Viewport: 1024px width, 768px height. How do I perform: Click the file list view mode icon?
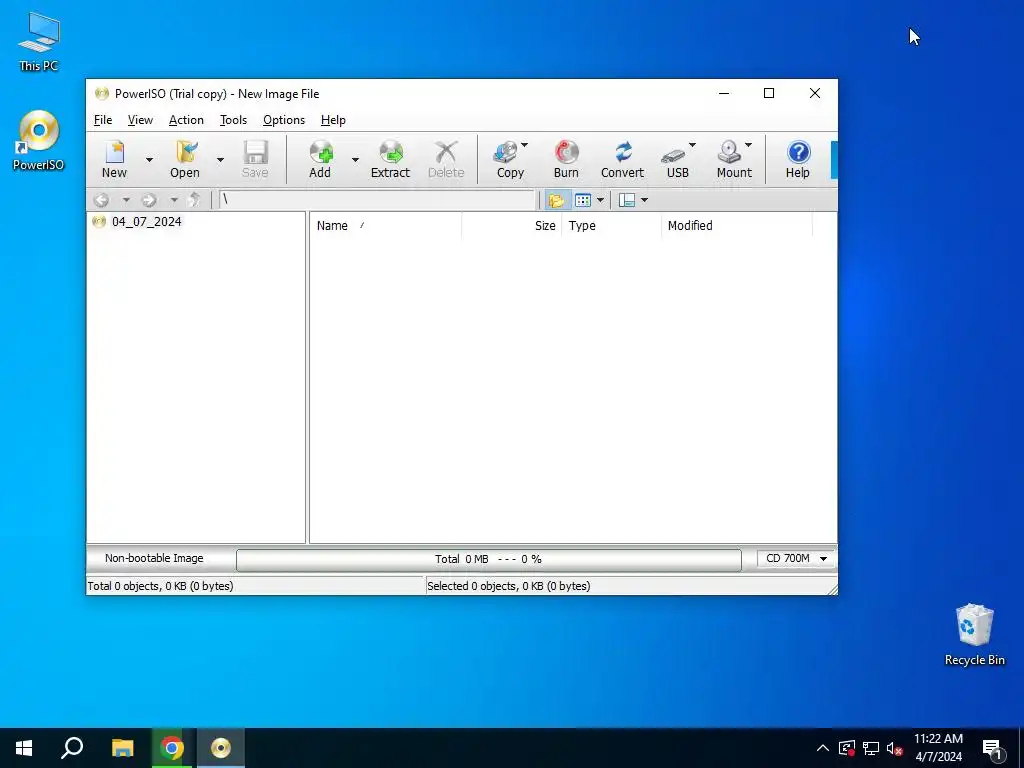[x=583, y=200]
